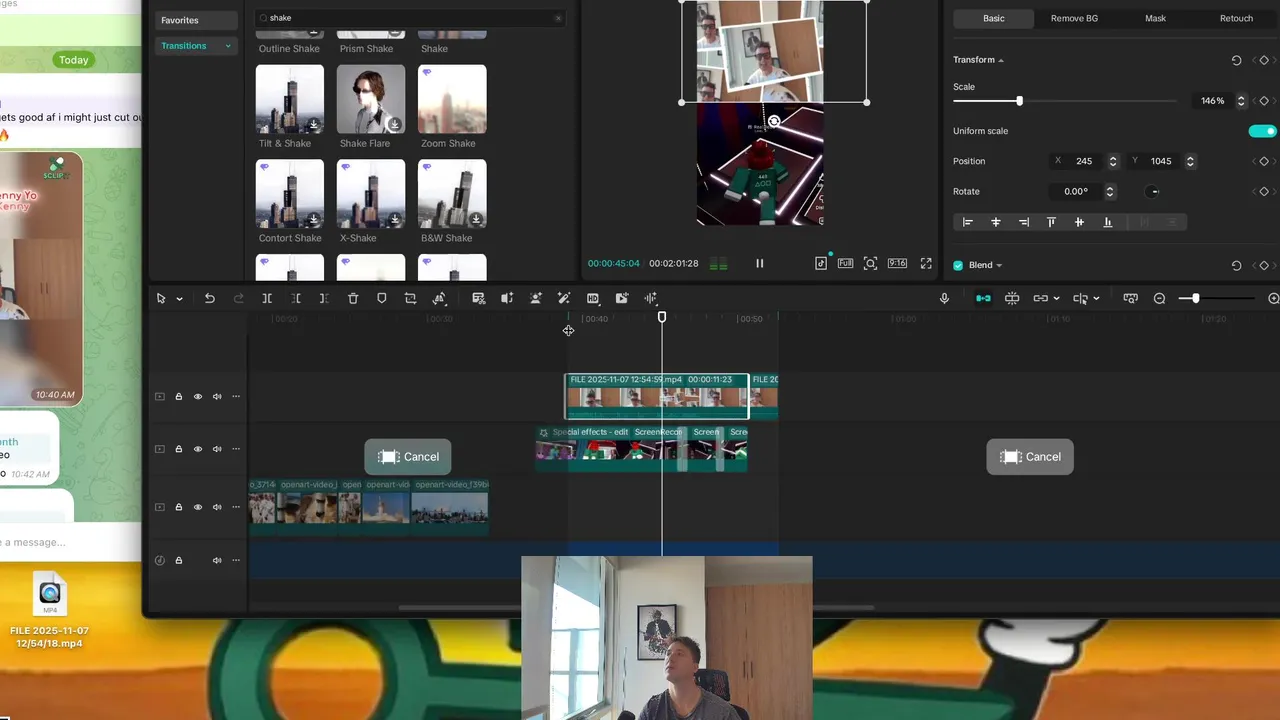
Task: Click the magic wand AI effects icon
Action: [x=564, y=298]
